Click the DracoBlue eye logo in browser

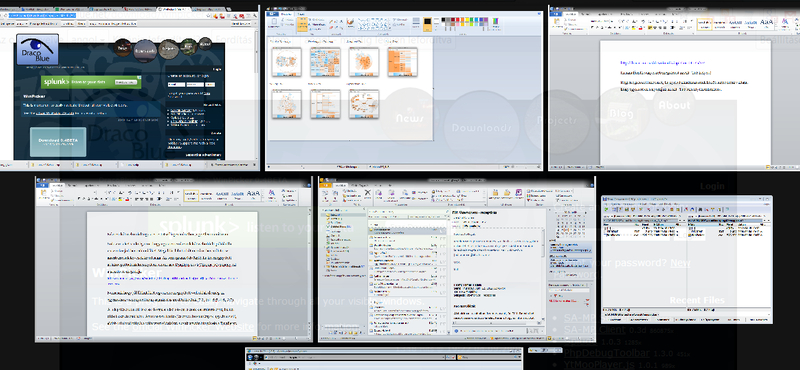click(37, 49)
